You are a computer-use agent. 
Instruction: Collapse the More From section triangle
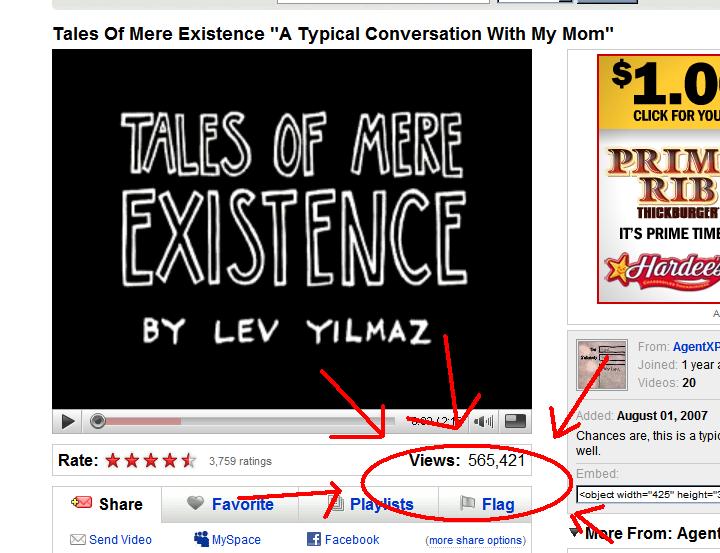tap(574, 532)
